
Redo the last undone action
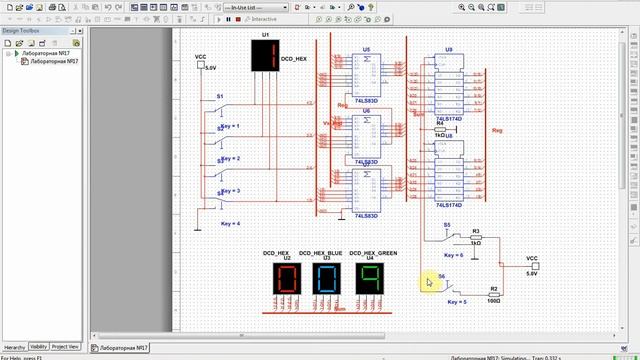click(x=118, y=7)
